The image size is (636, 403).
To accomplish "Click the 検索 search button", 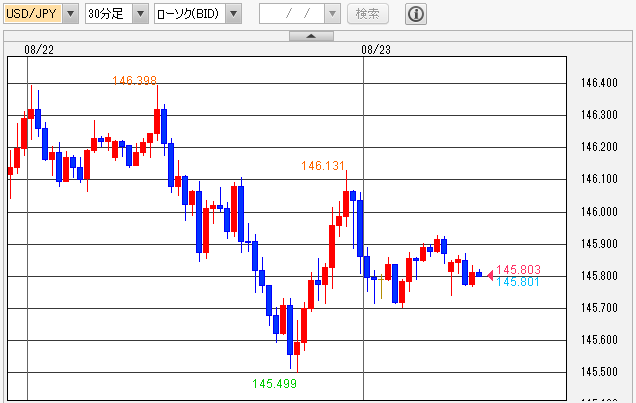I will (368, 14).
